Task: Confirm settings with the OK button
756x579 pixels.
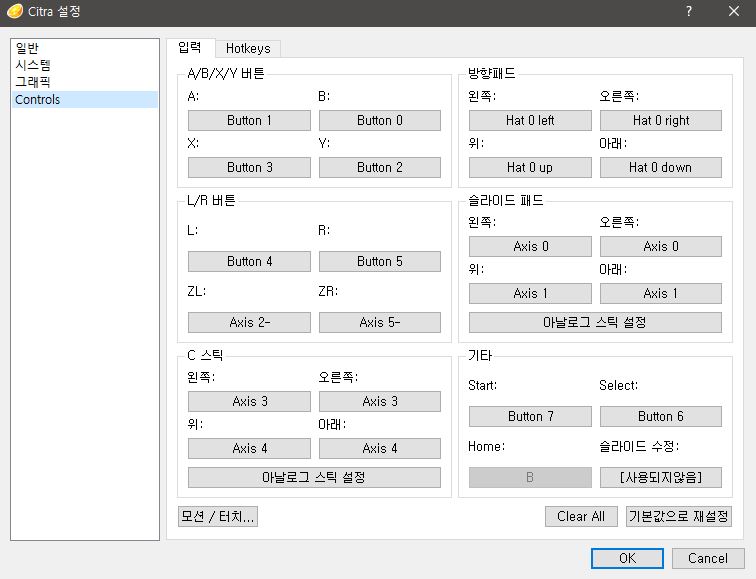Action: (x=627, y=558)
